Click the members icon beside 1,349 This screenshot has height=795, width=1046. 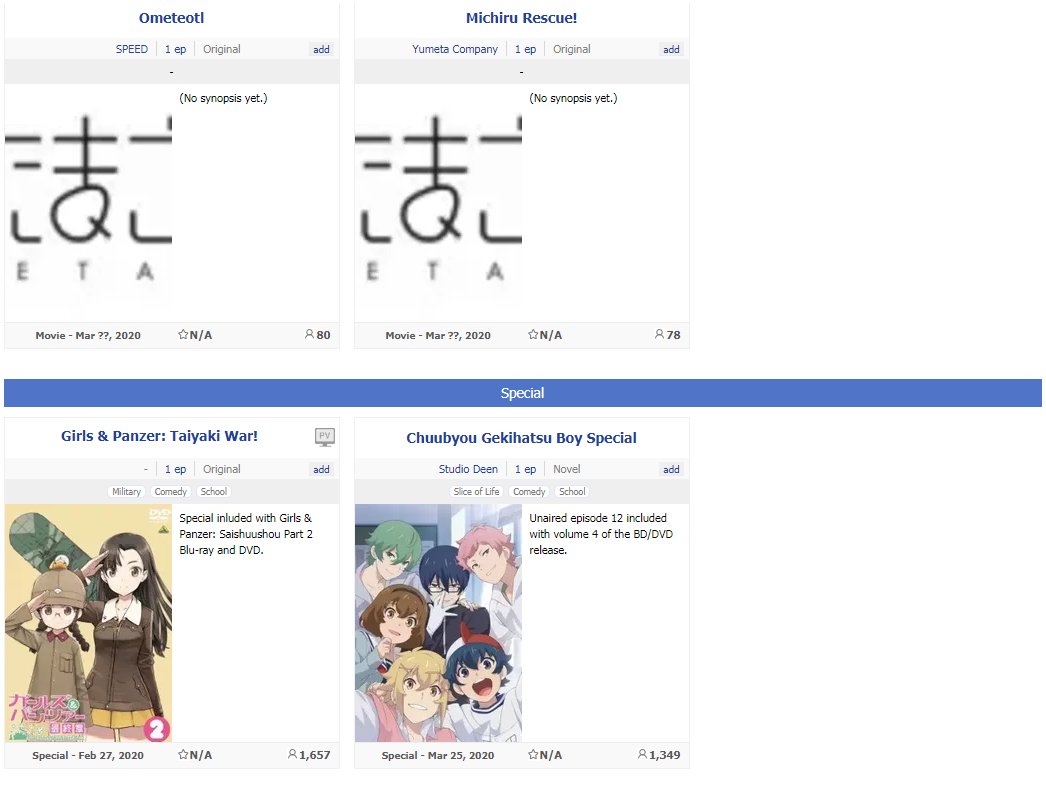(x=642, y=754)
